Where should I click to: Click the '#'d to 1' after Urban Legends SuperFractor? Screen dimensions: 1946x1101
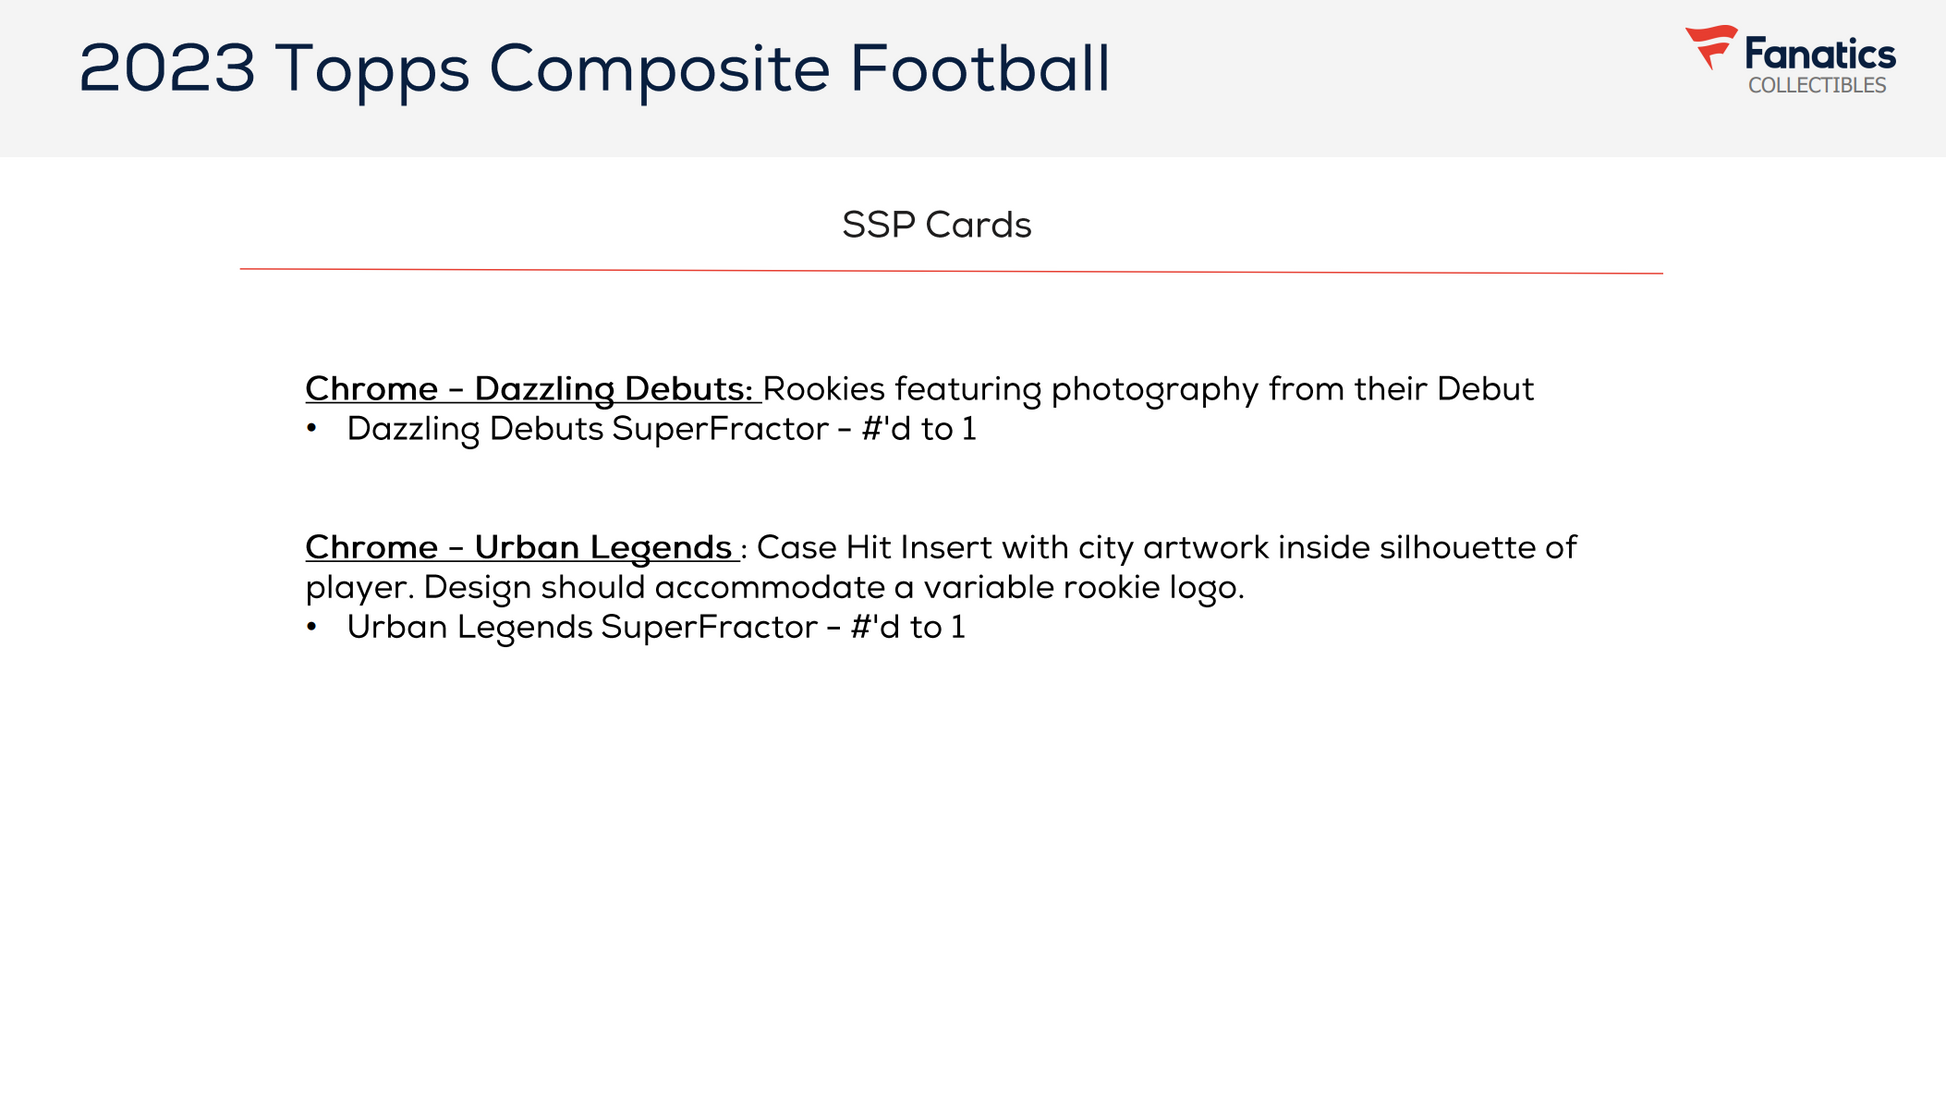click(x=907, y=627)
